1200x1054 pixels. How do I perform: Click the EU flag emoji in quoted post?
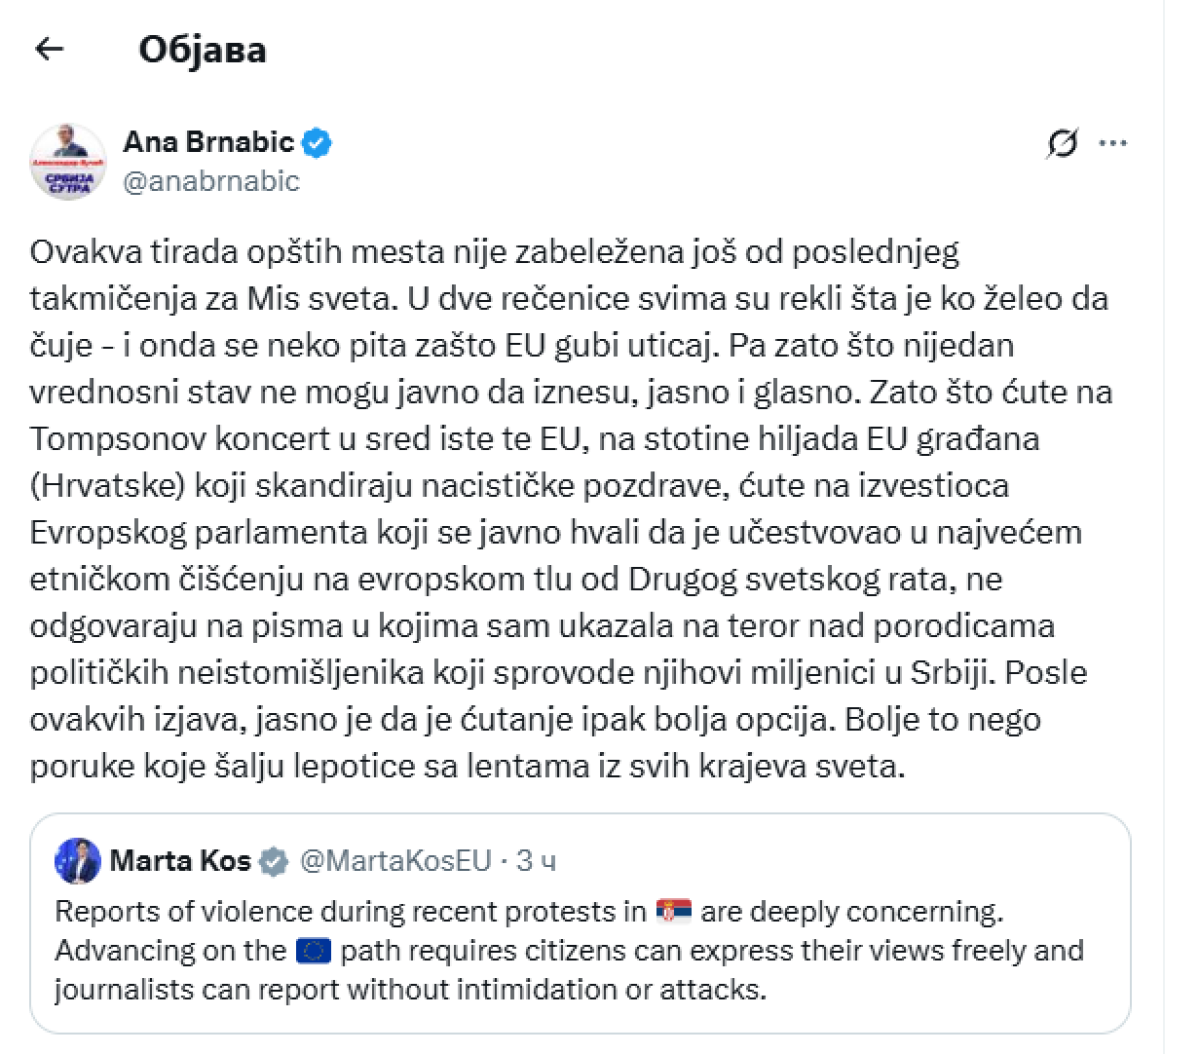(314, 950)
